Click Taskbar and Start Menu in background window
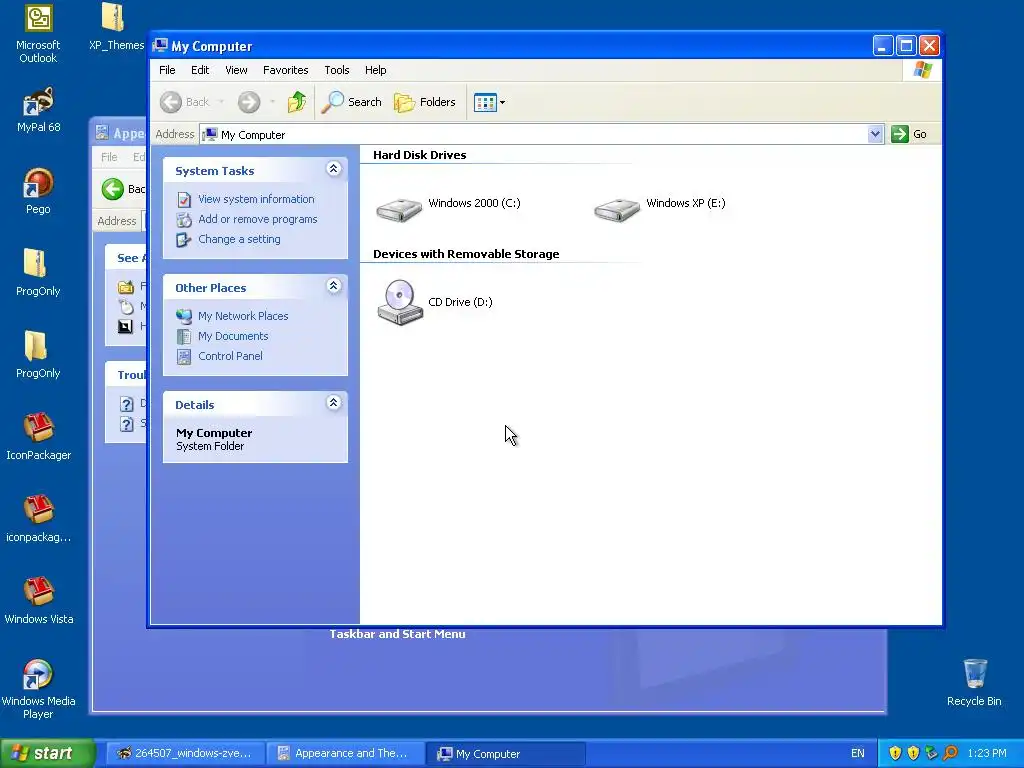 tap(397, 634)
